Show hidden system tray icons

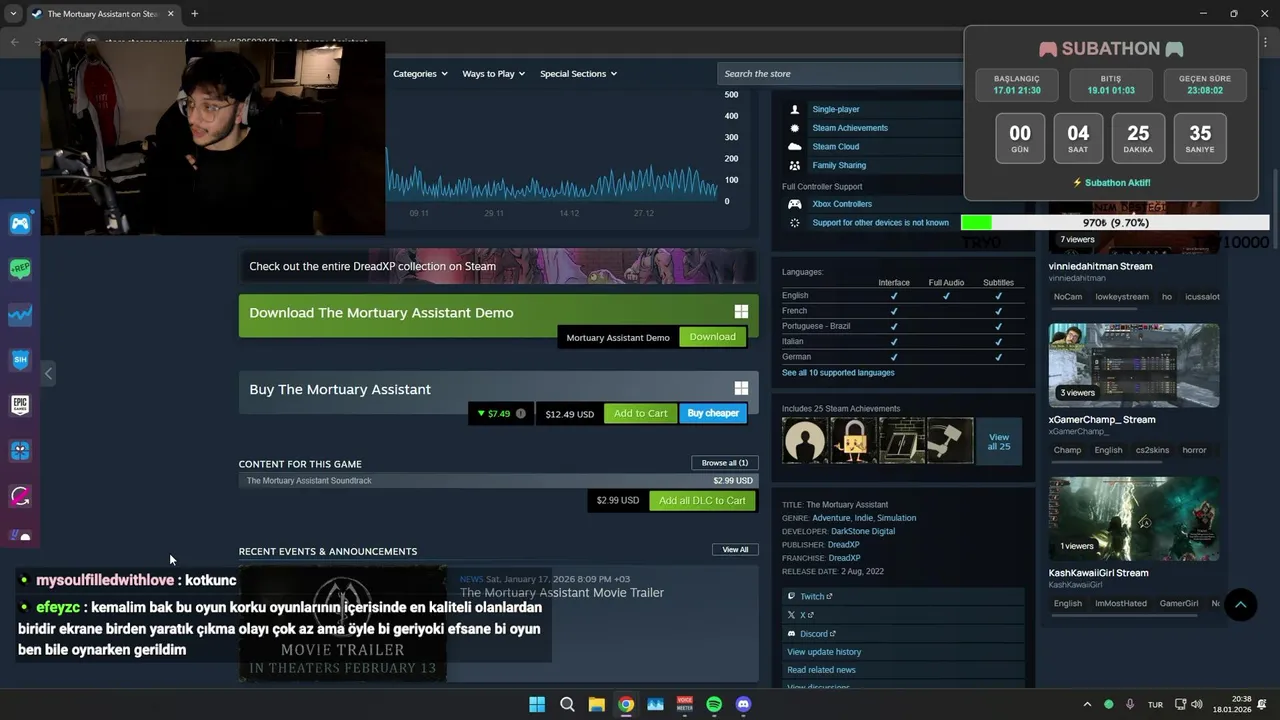tap(1087, 704)
